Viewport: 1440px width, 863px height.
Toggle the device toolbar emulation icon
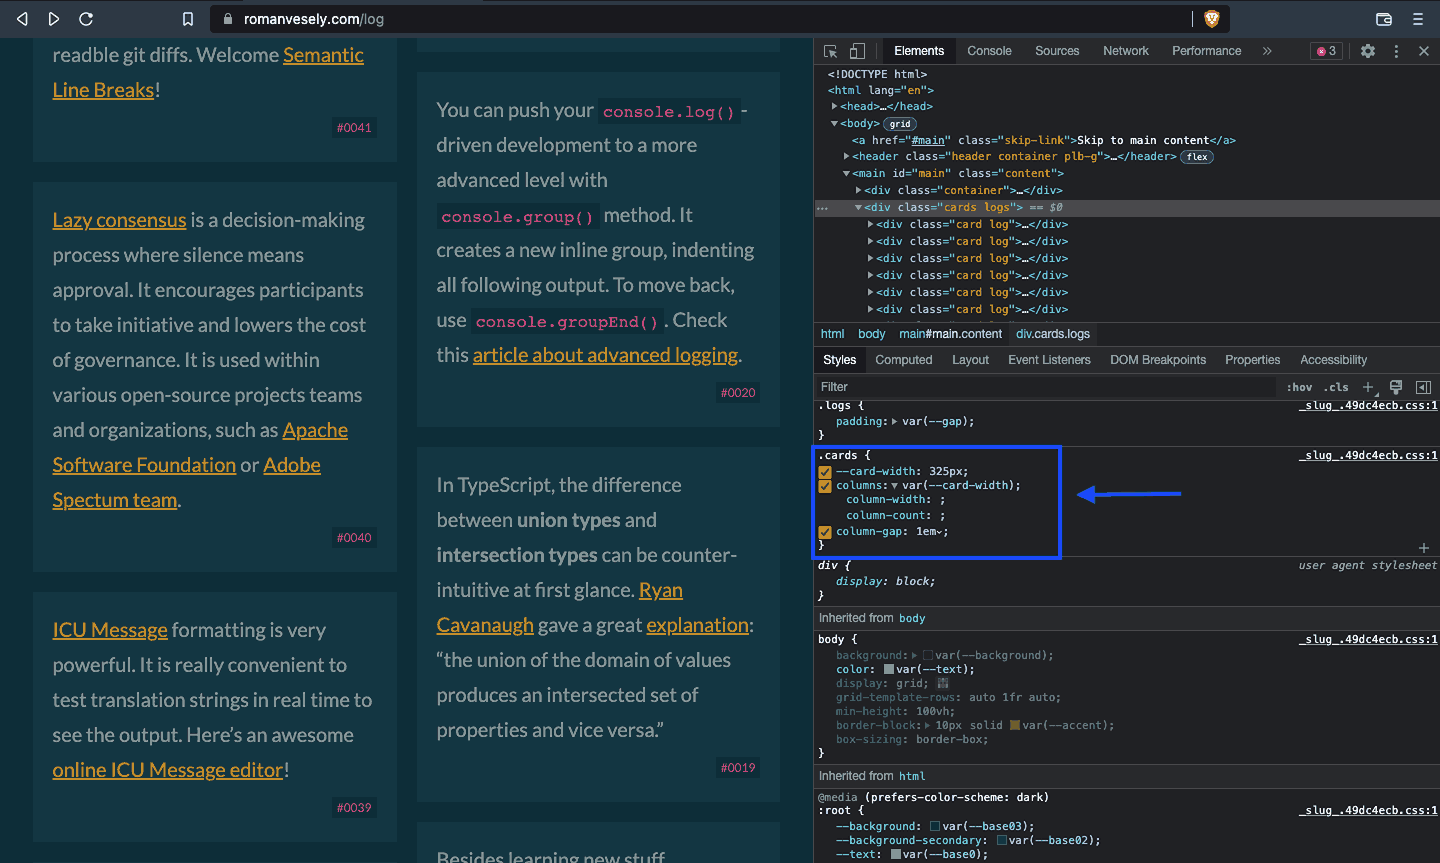click(855, 50)
